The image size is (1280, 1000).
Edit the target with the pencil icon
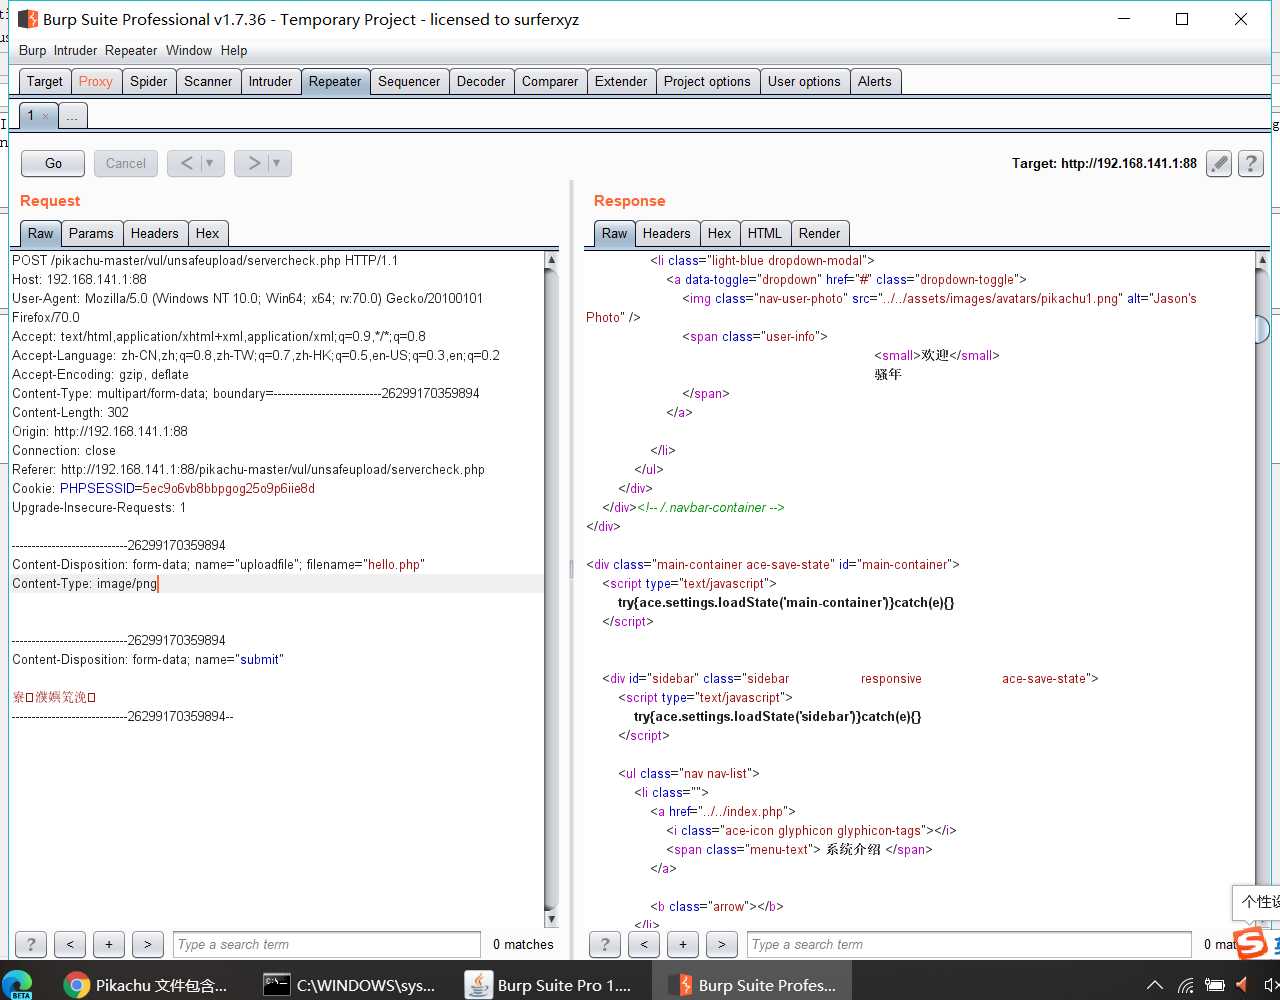1218,163
